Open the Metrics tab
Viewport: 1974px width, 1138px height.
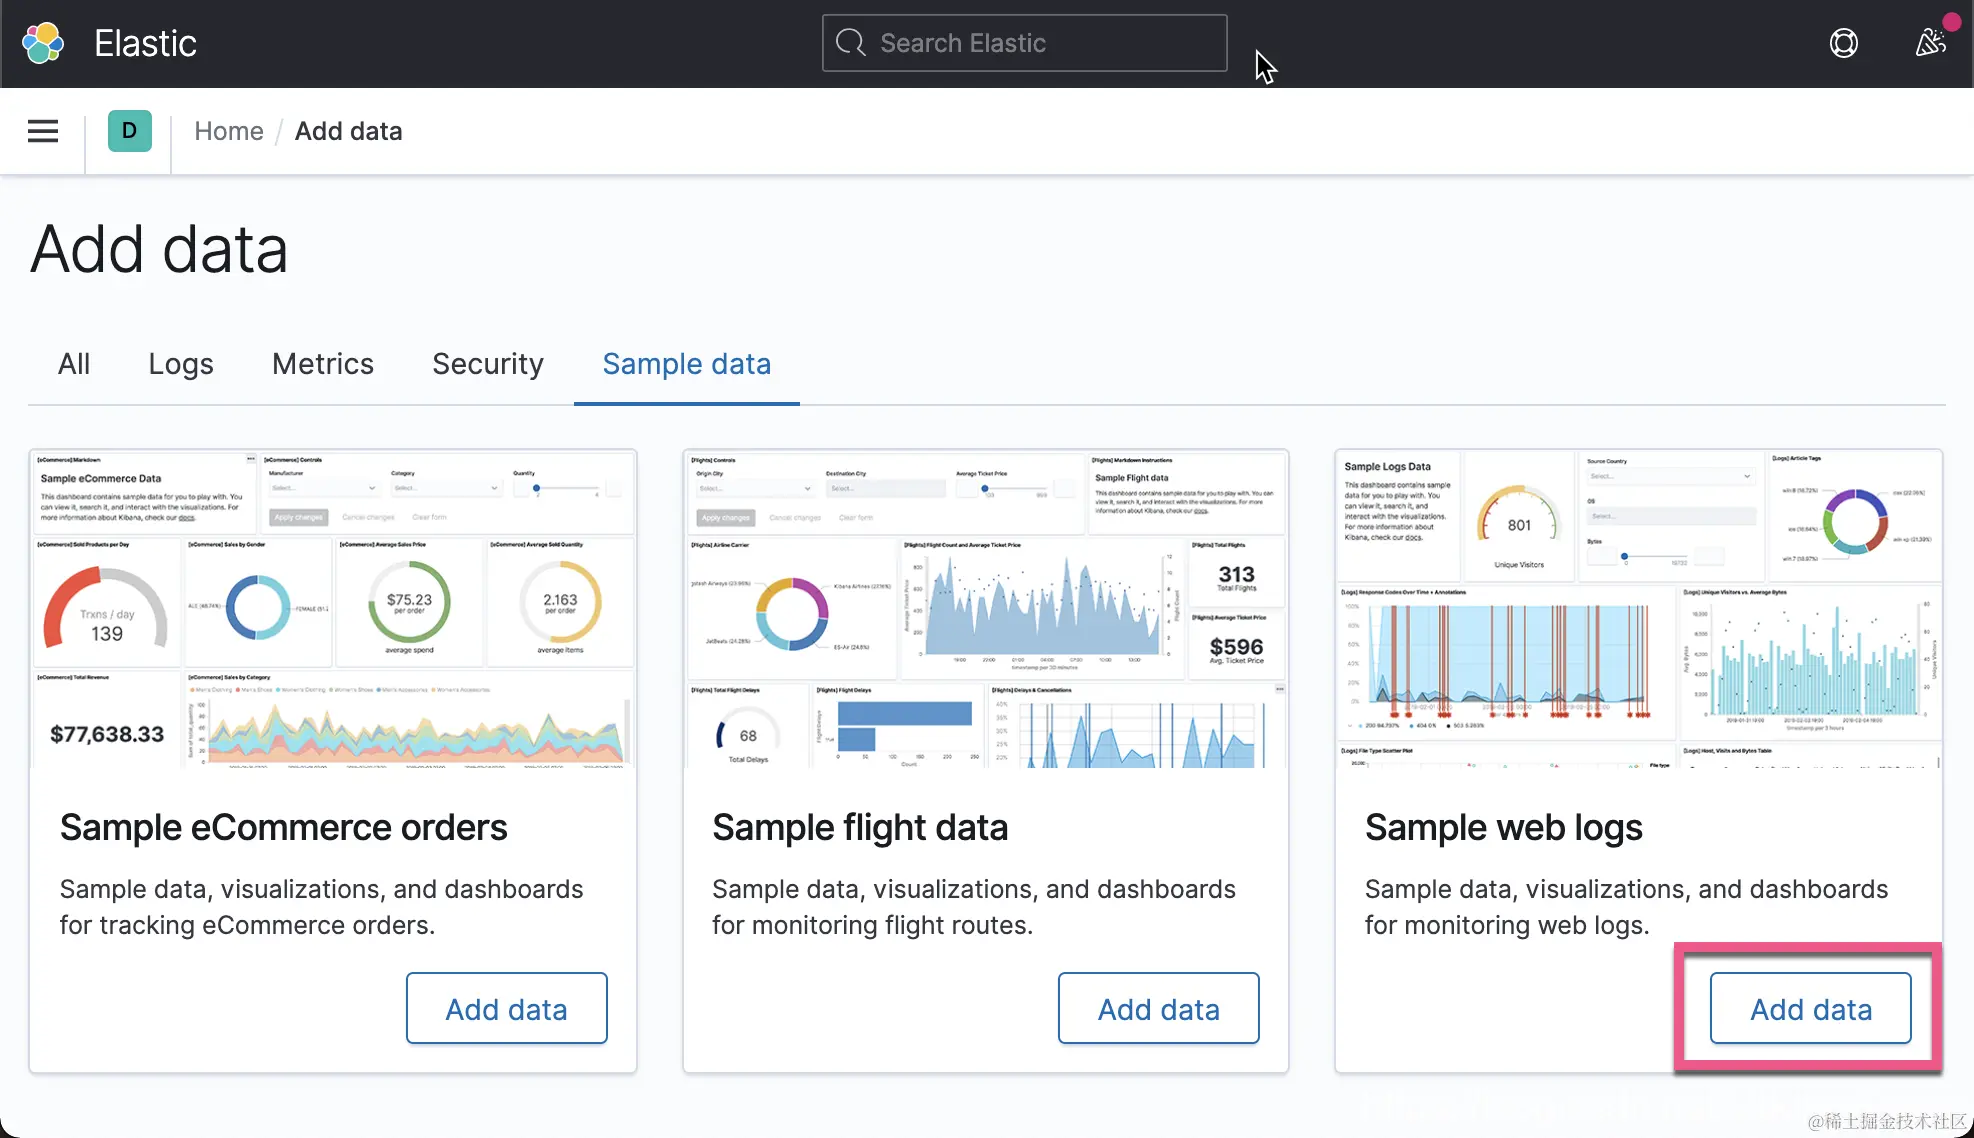click(323, 364)
